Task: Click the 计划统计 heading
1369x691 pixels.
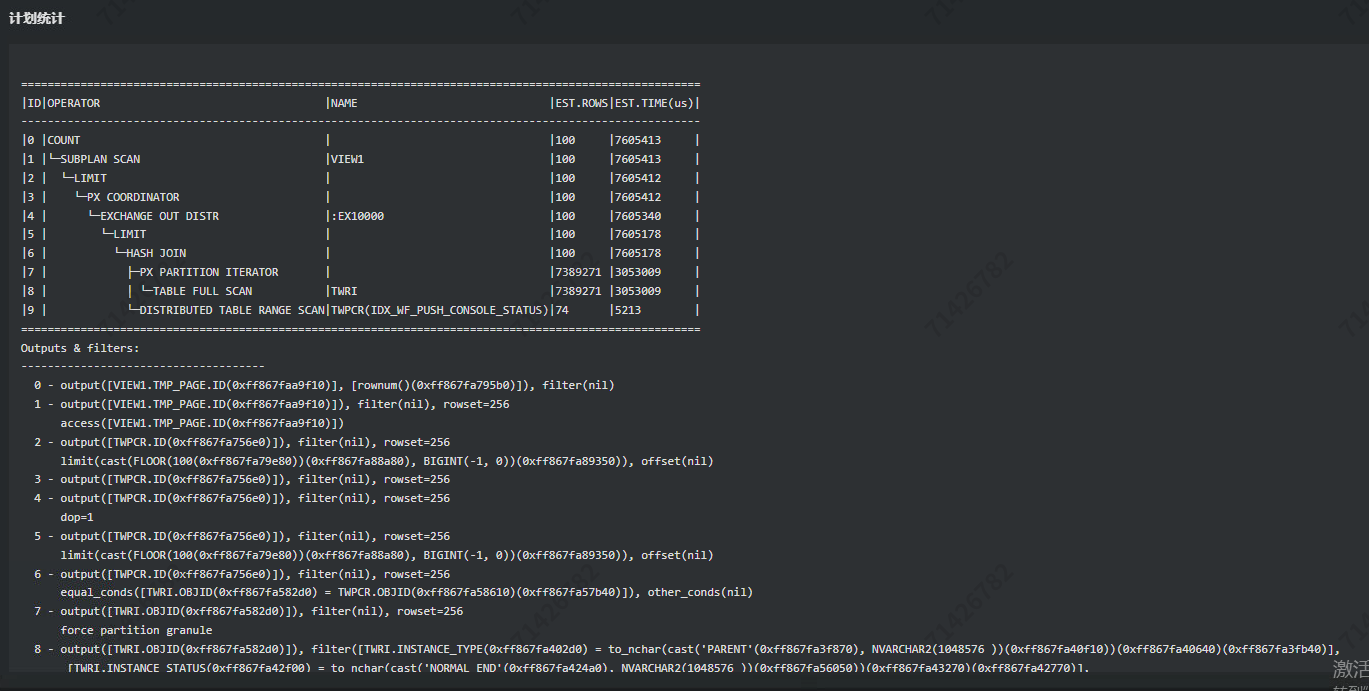Action: pos(37,18)
